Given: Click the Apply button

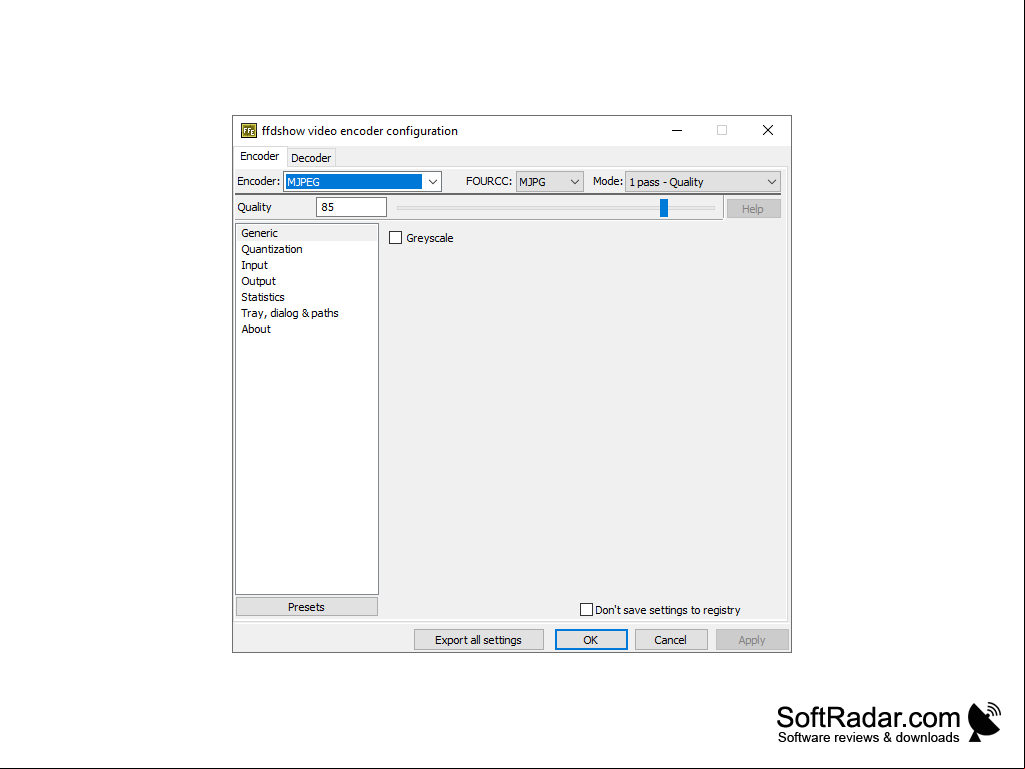Looking at the screenshot, I should (752, 640).
